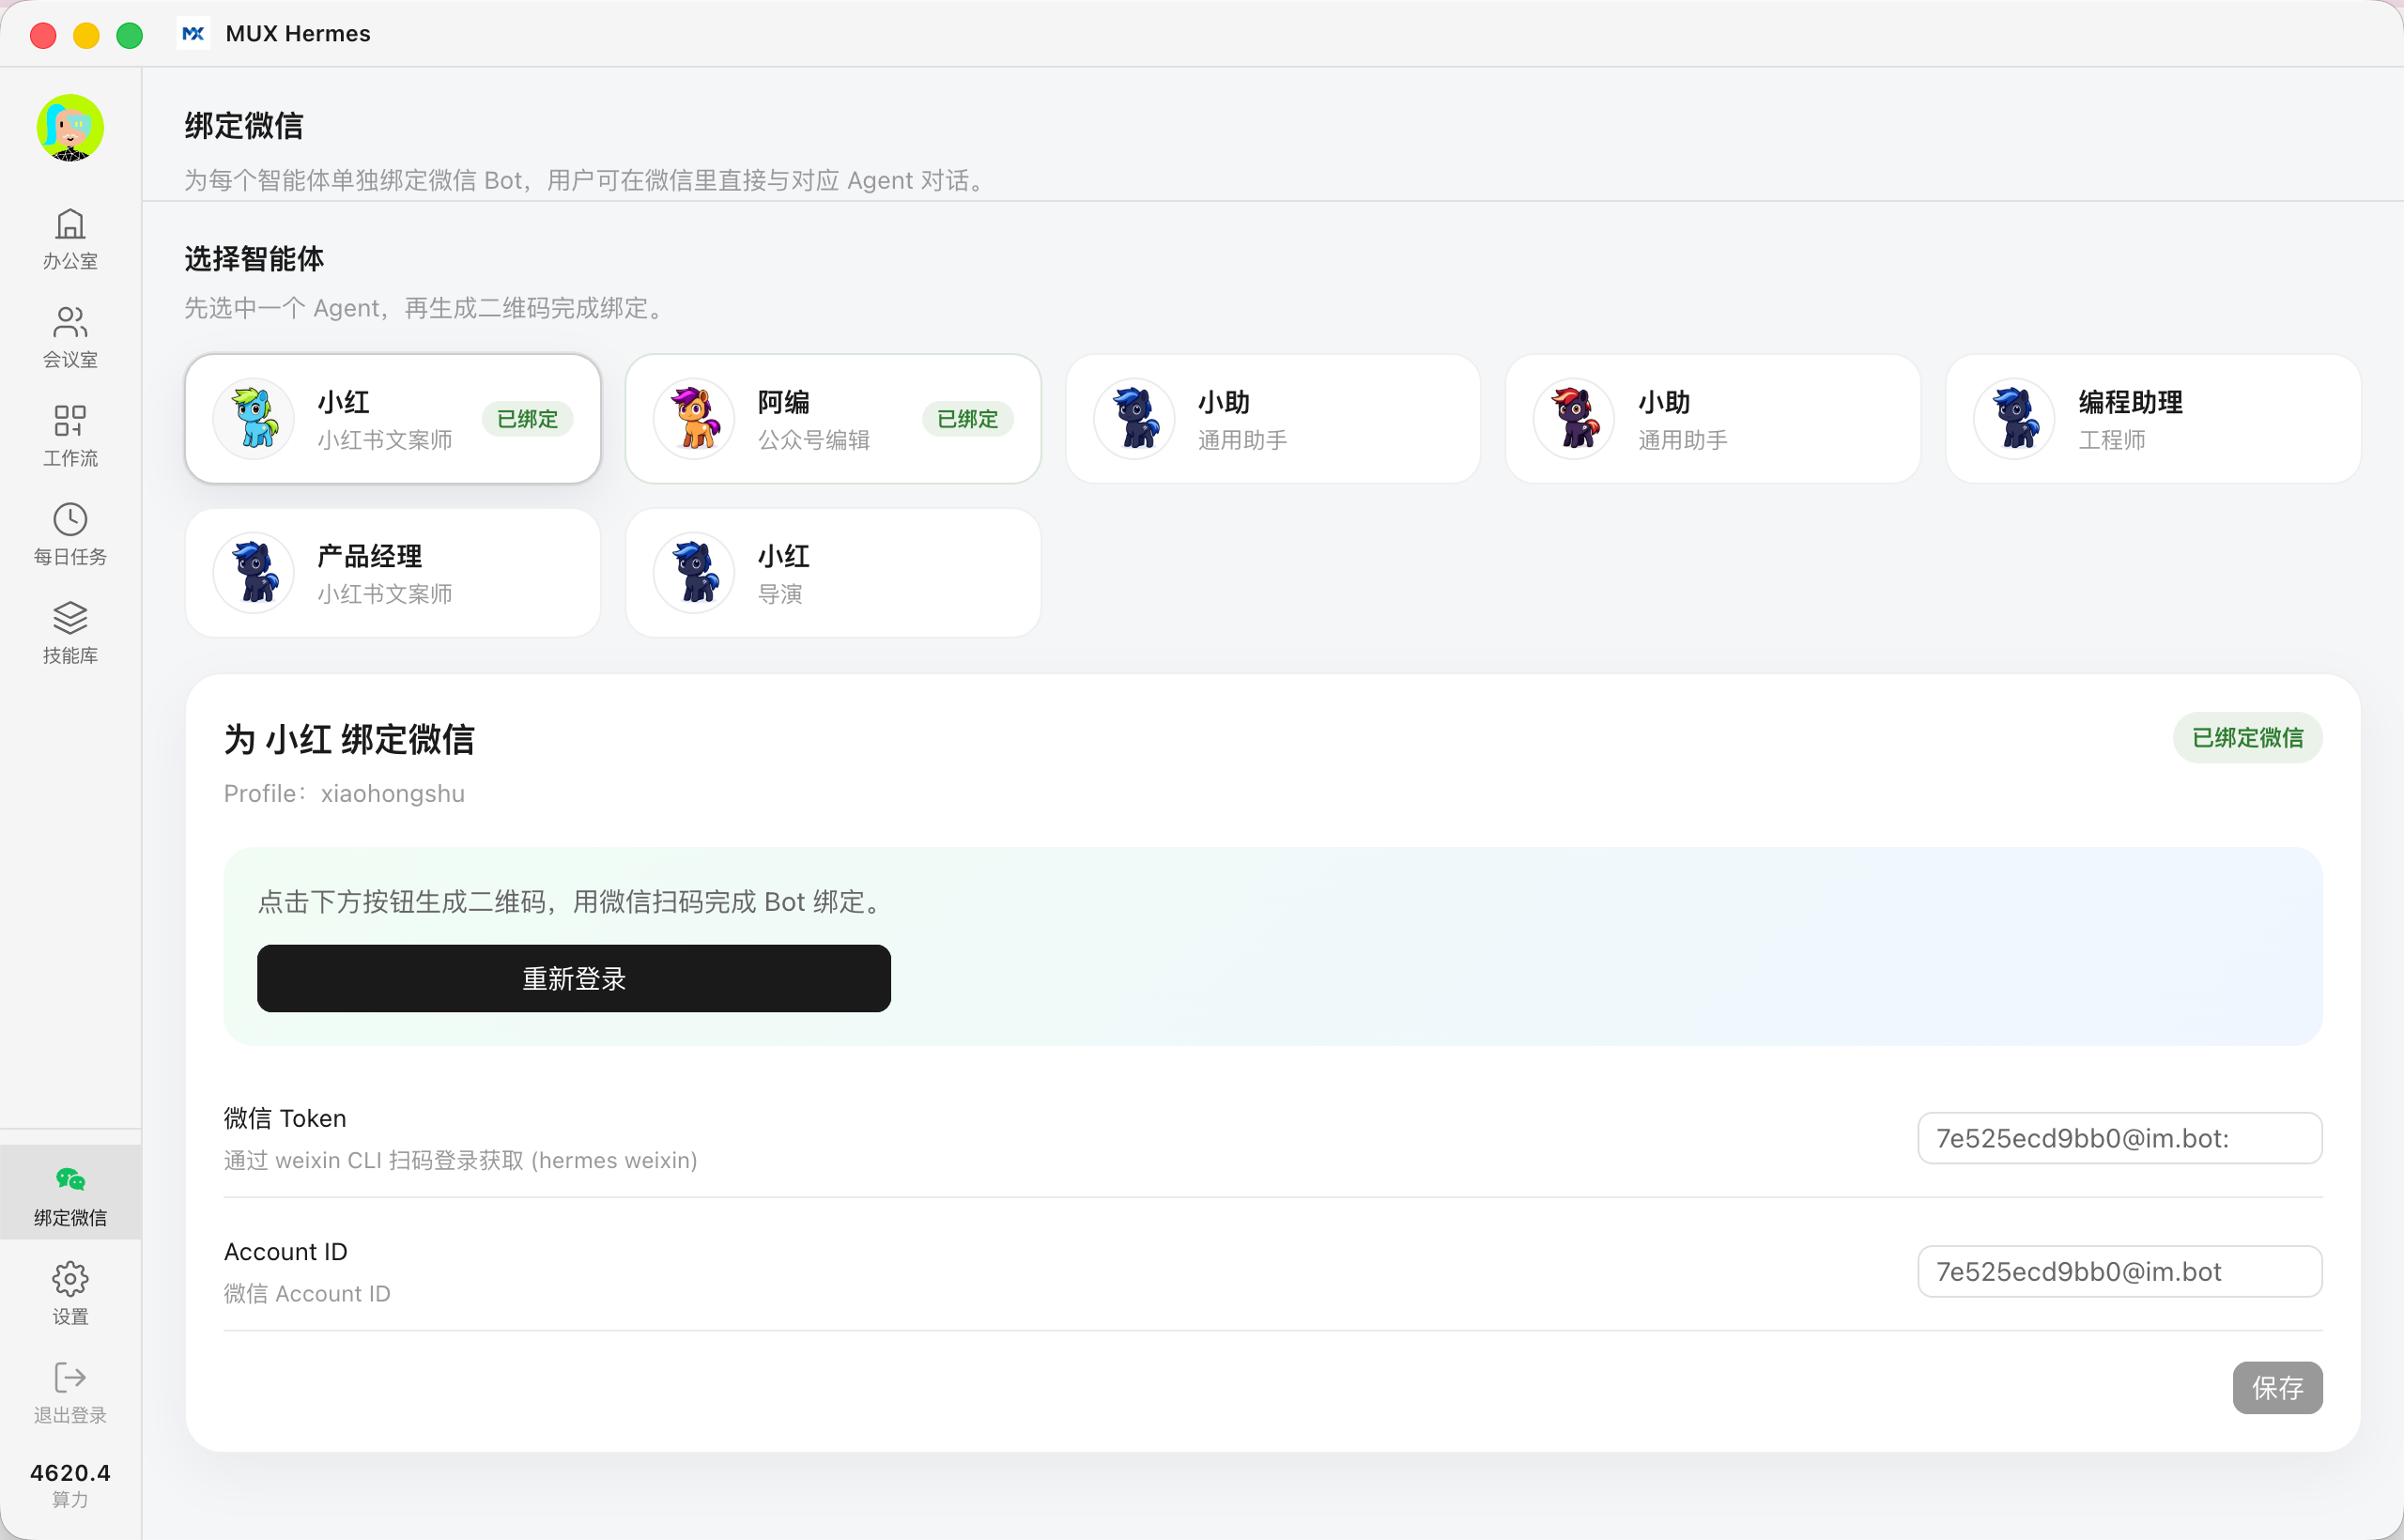Click blue-maned 小助 avatar

point(1134,418)
